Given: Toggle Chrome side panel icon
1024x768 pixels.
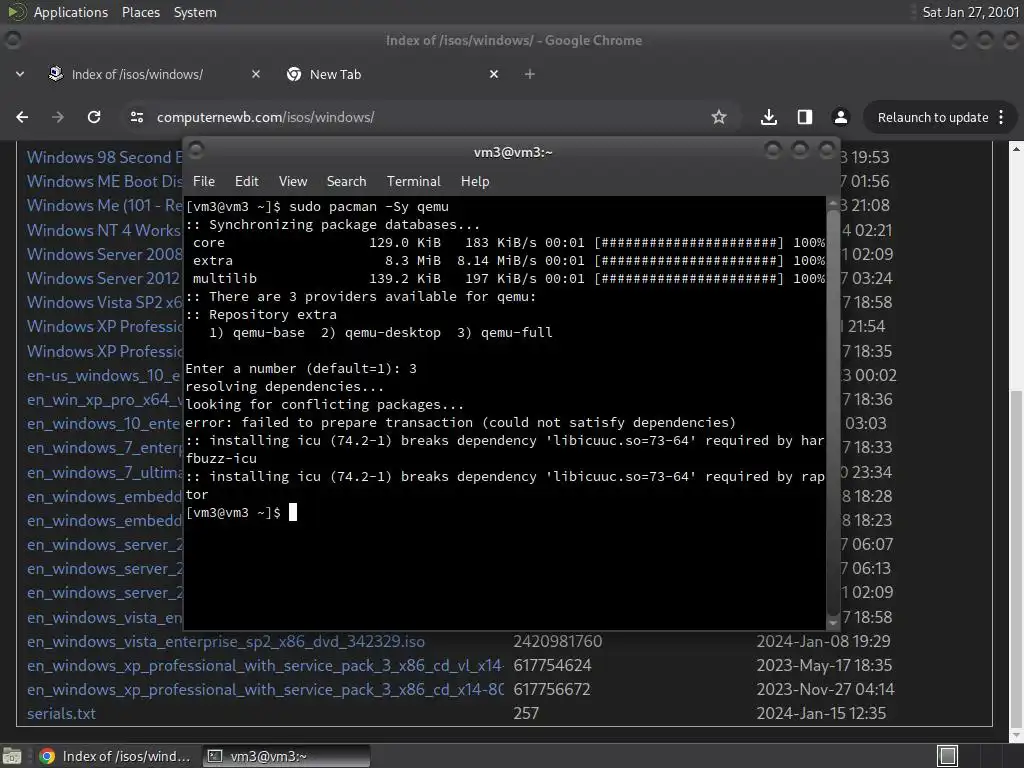Looking at the screenshot, I should [x=805, y=118].
